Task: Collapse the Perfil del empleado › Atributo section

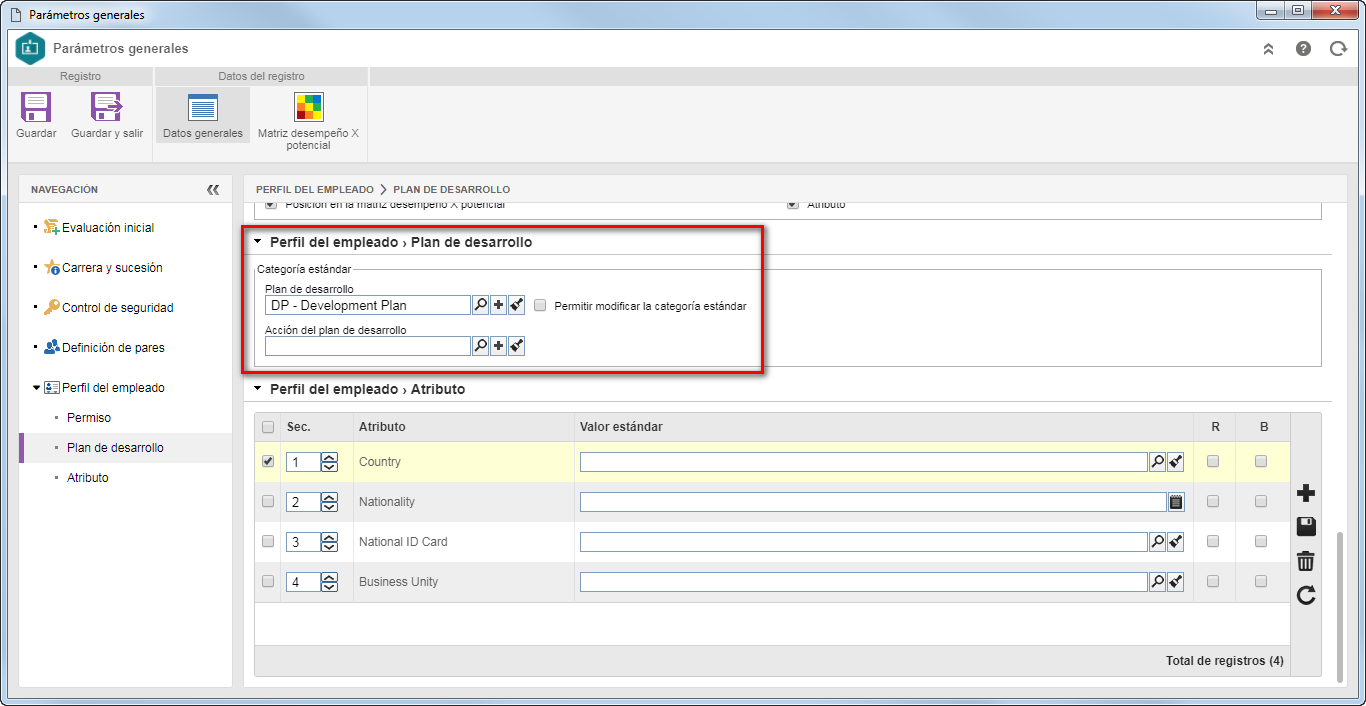Action: pyautogui.click(x=258, y=389)
